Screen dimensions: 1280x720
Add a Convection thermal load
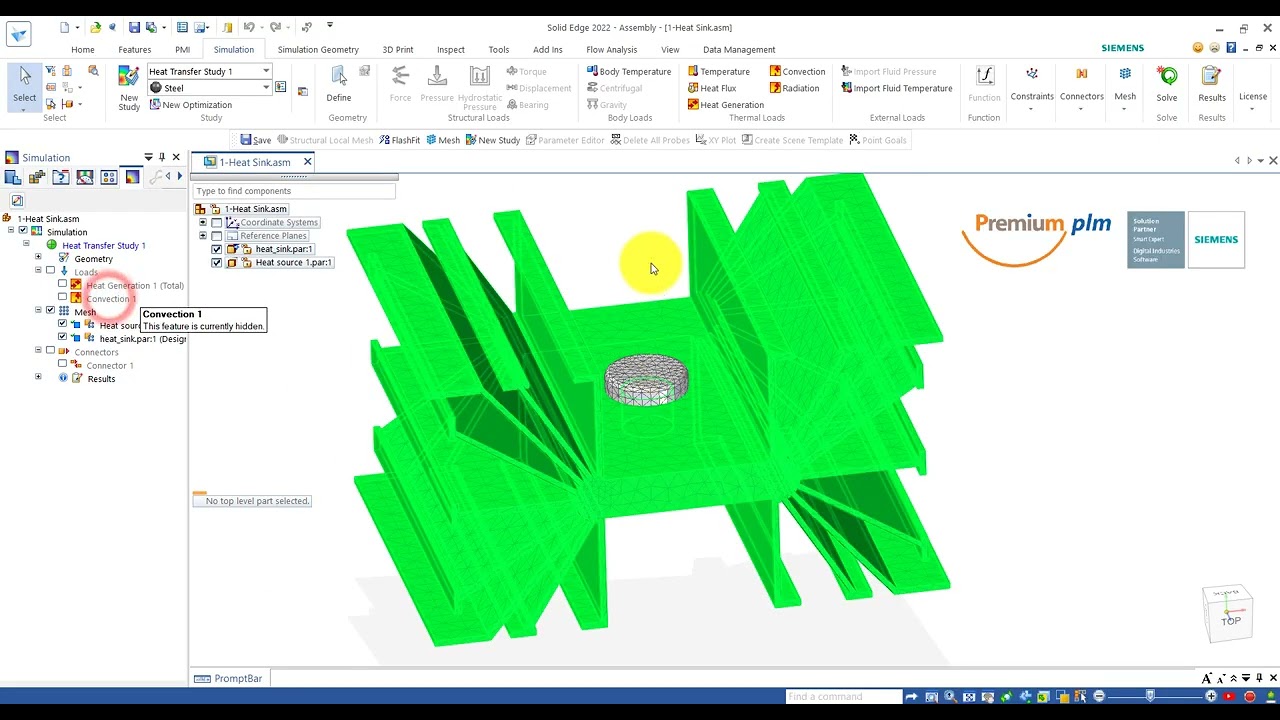[x=797, y=71]
